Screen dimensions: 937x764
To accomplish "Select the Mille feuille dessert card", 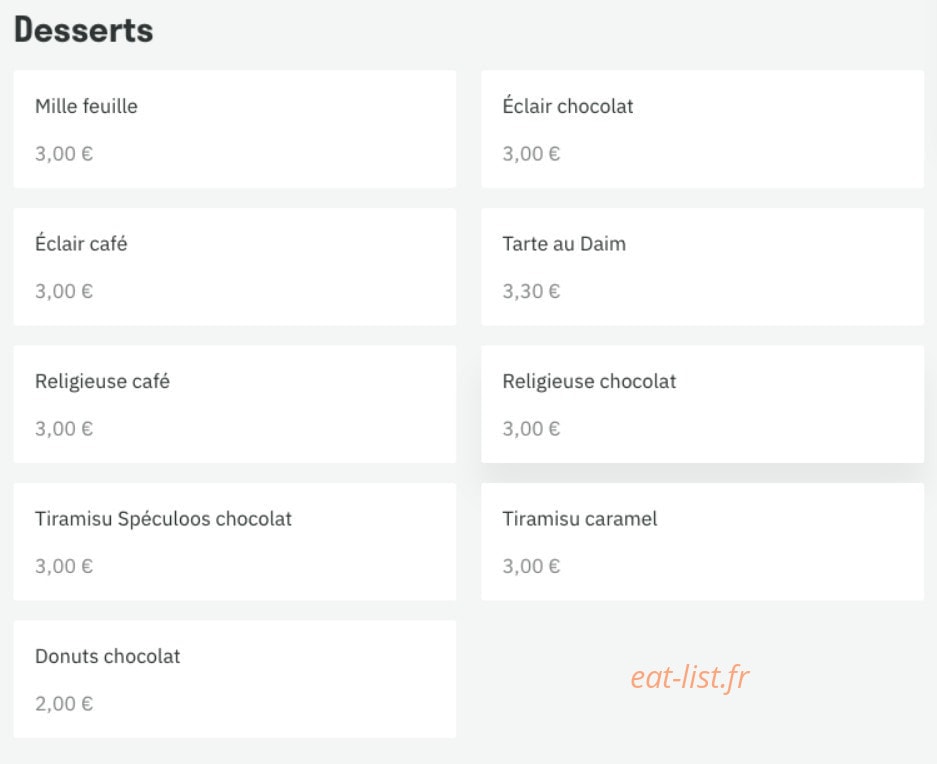I will tap(234, 129).
